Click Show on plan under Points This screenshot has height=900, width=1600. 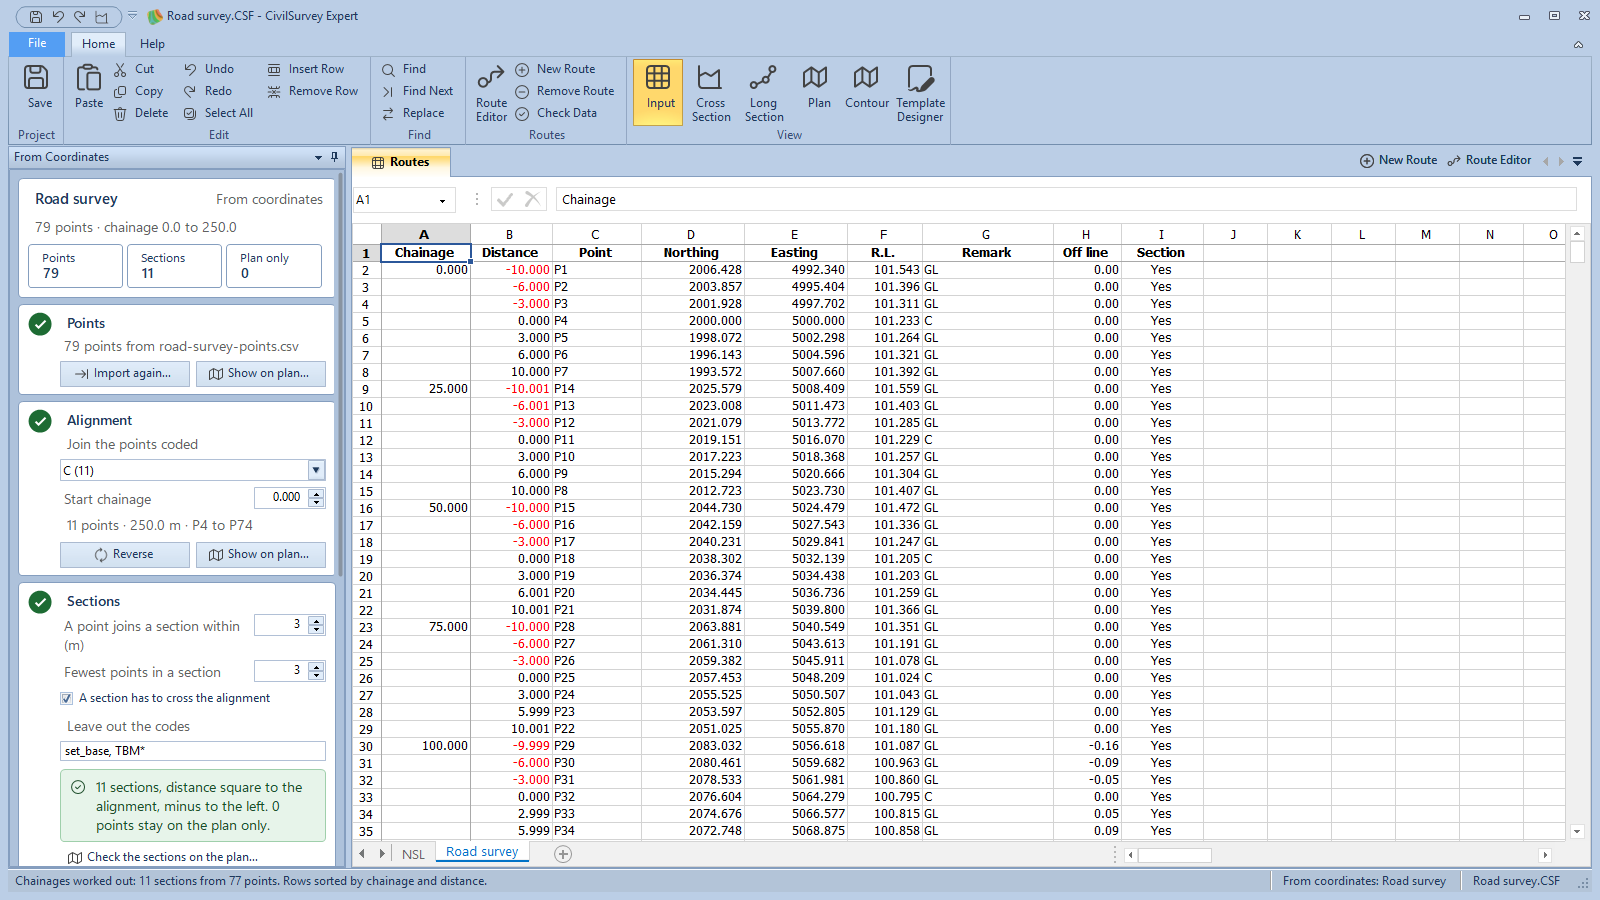click(260, 374)
